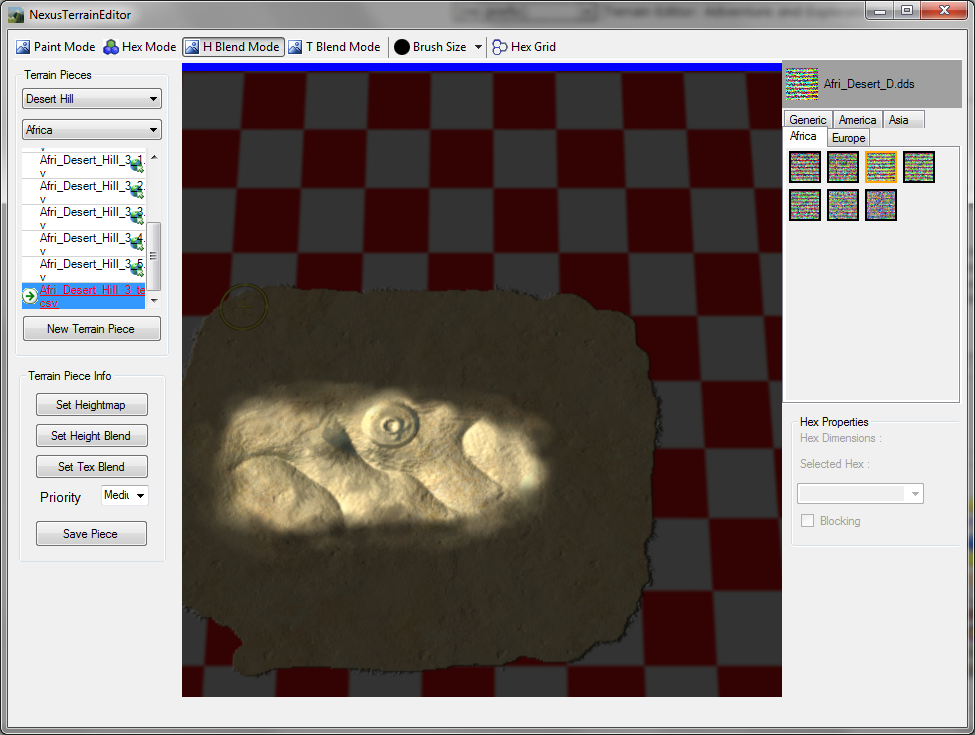
Task: Click globe icon on Afri_Desert_Hill_3_4 row
Action: 137,243
